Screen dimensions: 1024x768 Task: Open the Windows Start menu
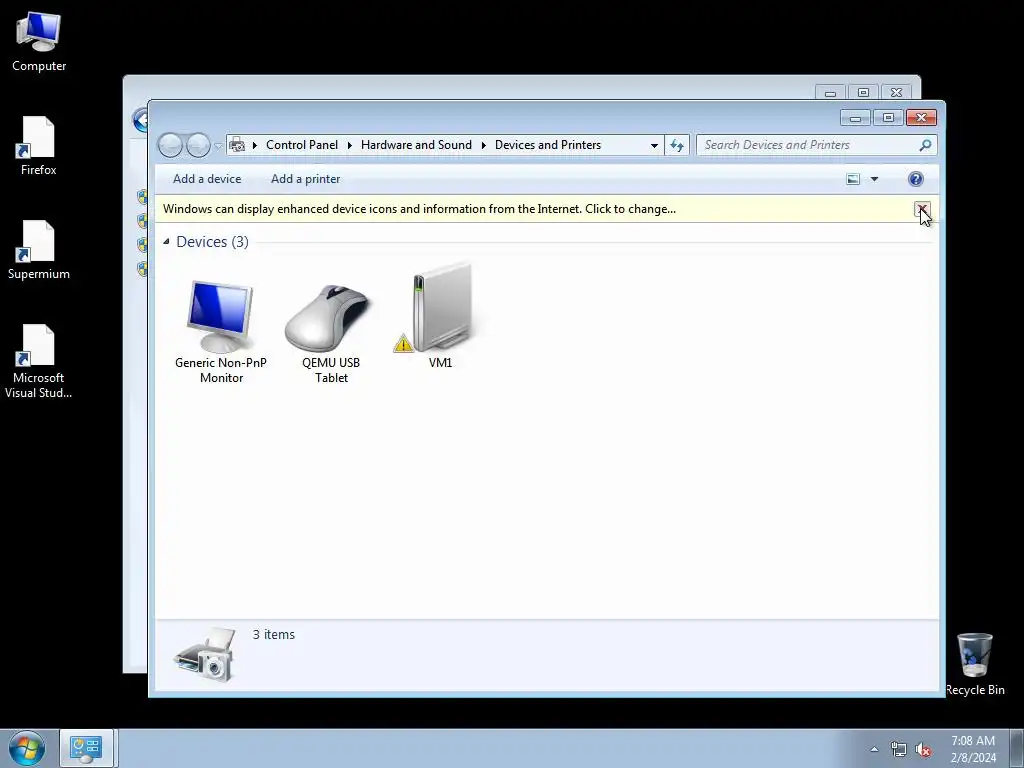click(x=27, y=748)
